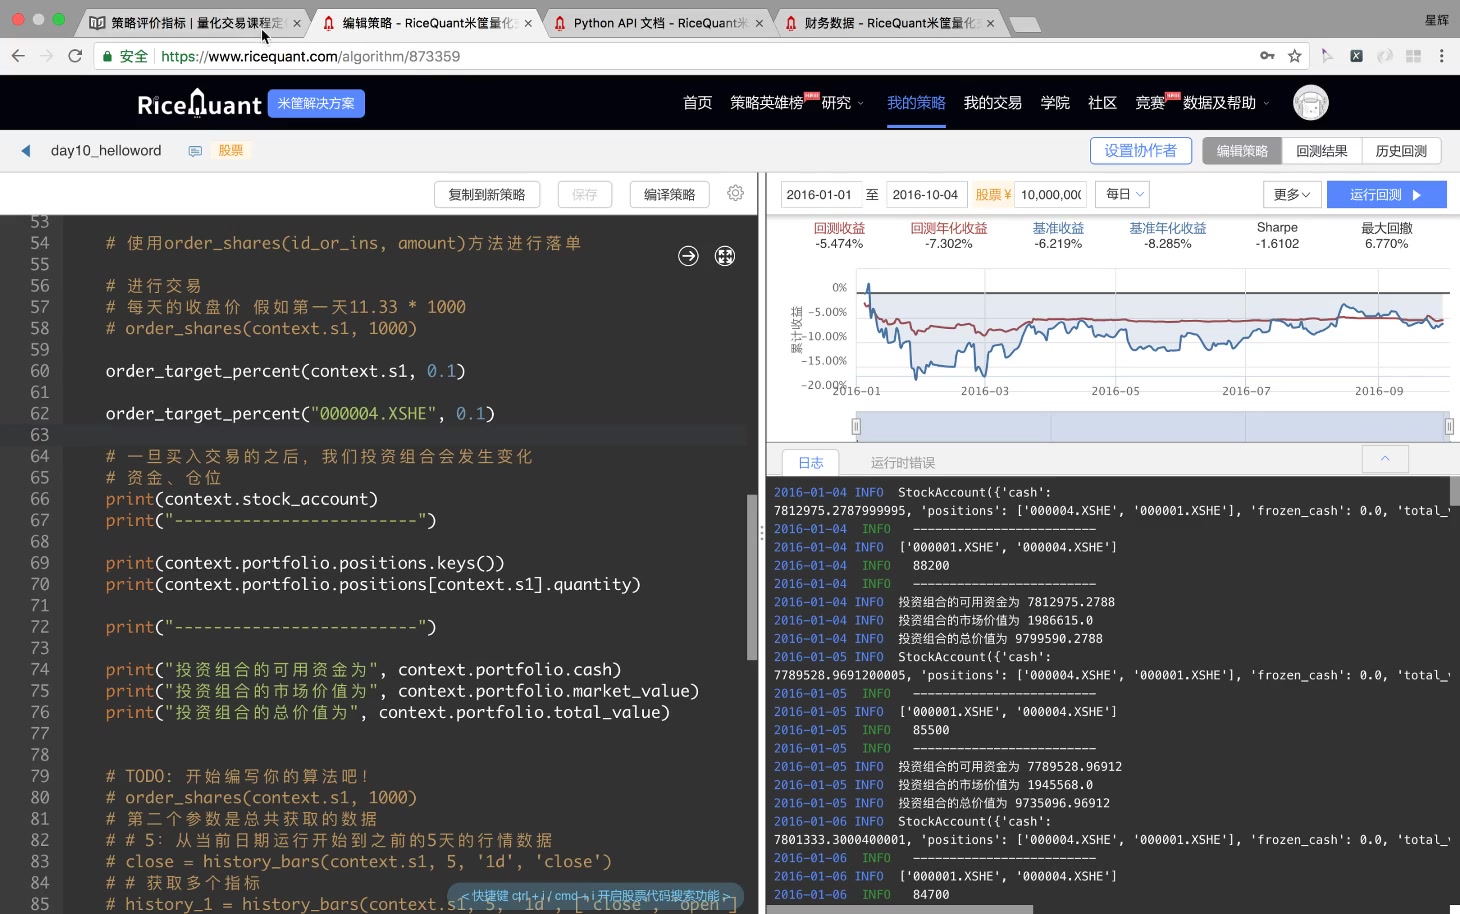
Task: Expand the 更多 options dropdown
Action: (1292, 194)
